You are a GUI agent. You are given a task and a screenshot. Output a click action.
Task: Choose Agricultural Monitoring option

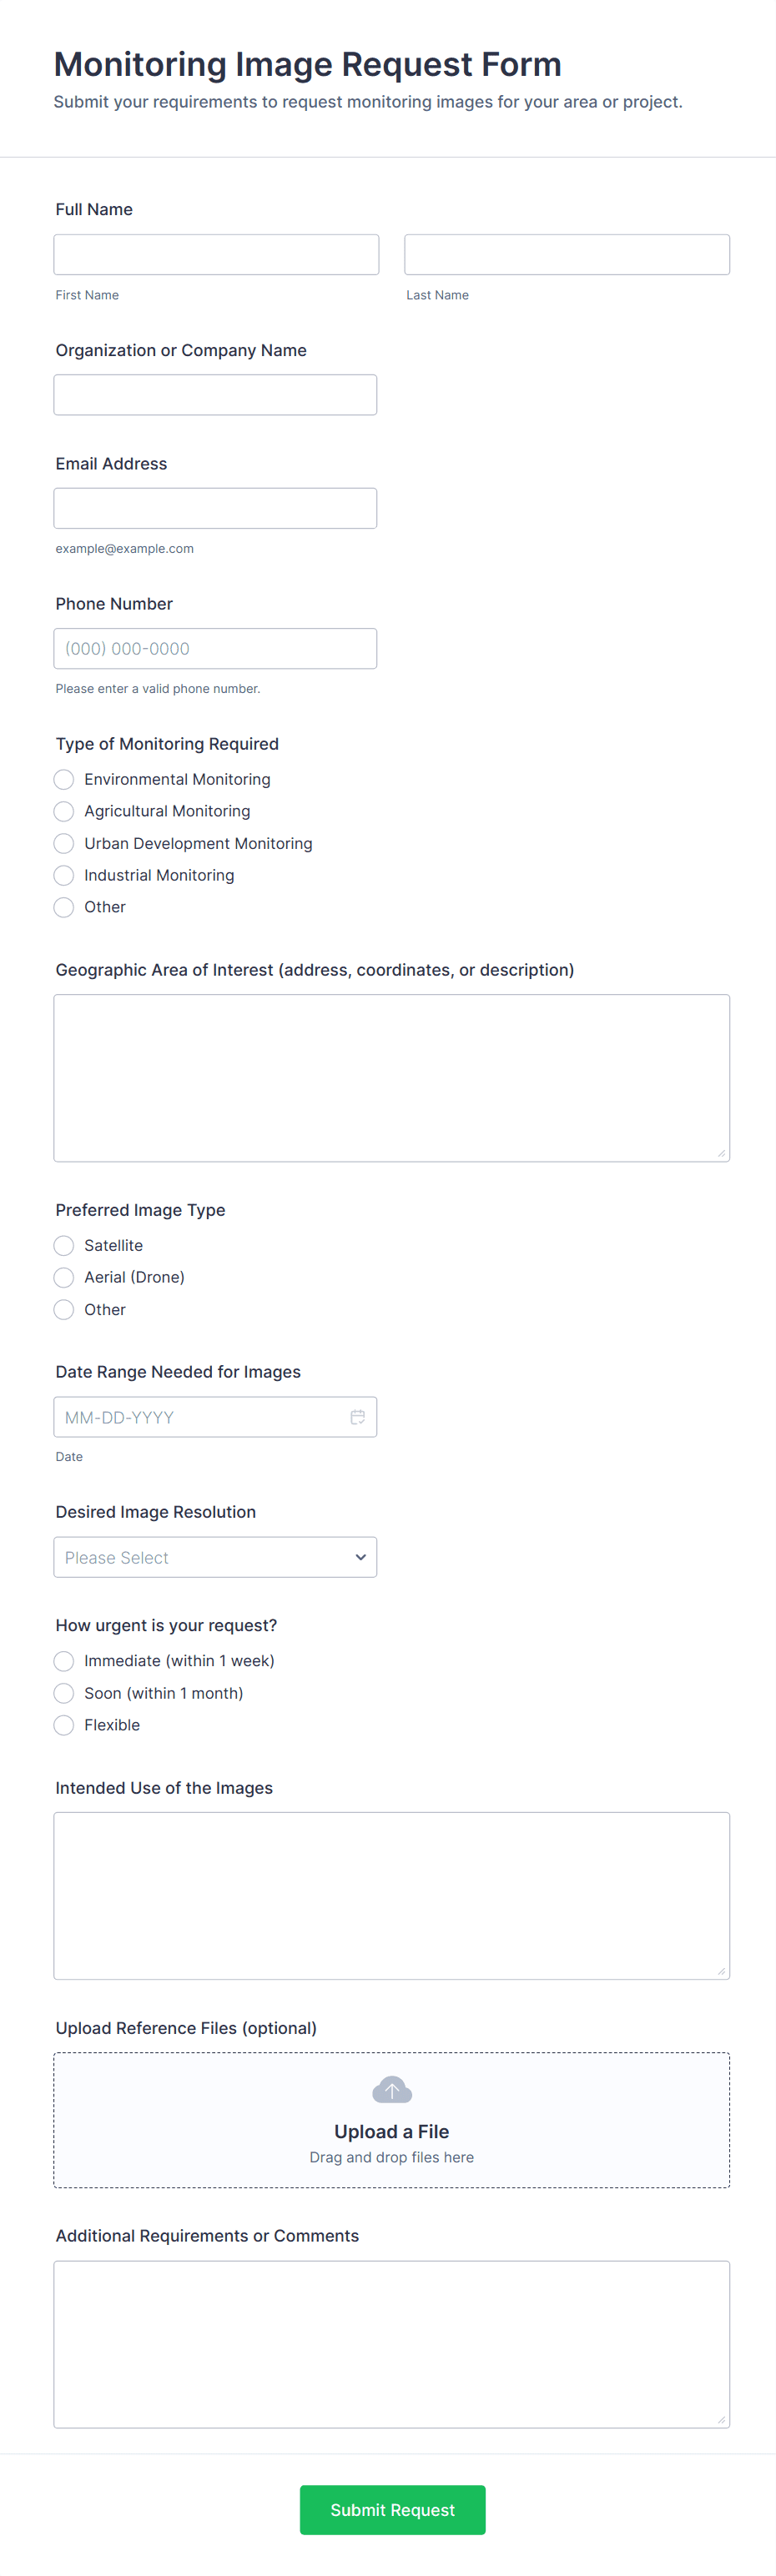click(64, 811)
